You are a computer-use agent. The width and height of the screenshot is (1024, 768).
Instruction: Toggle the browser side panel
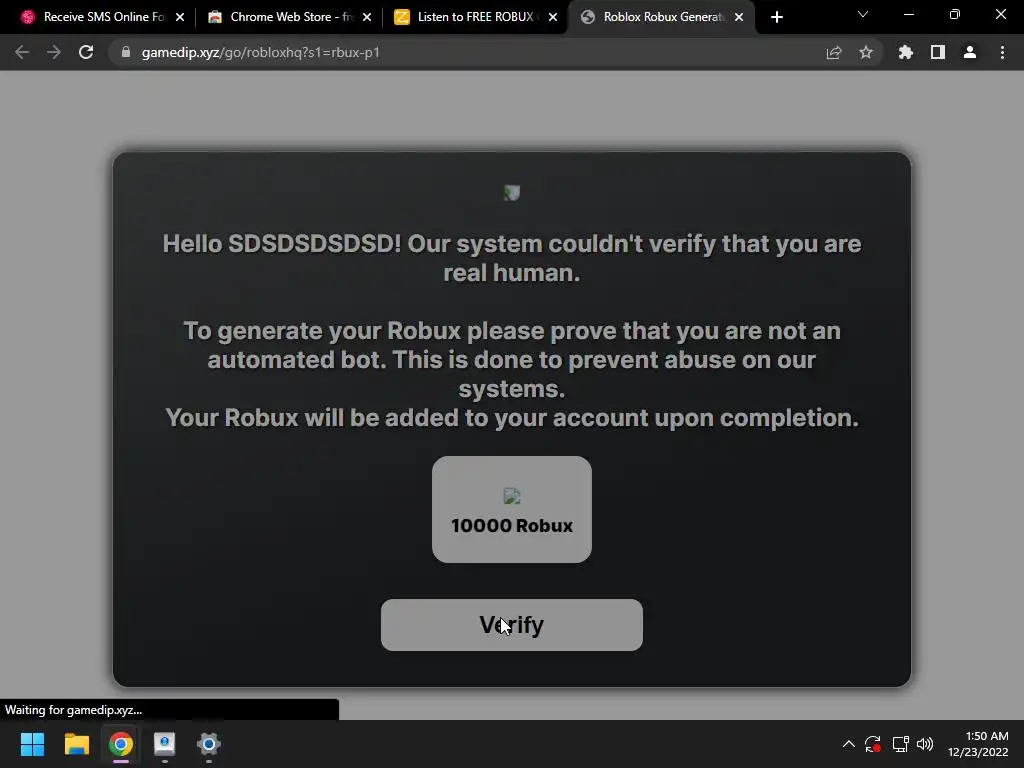[x=938, y=52]
